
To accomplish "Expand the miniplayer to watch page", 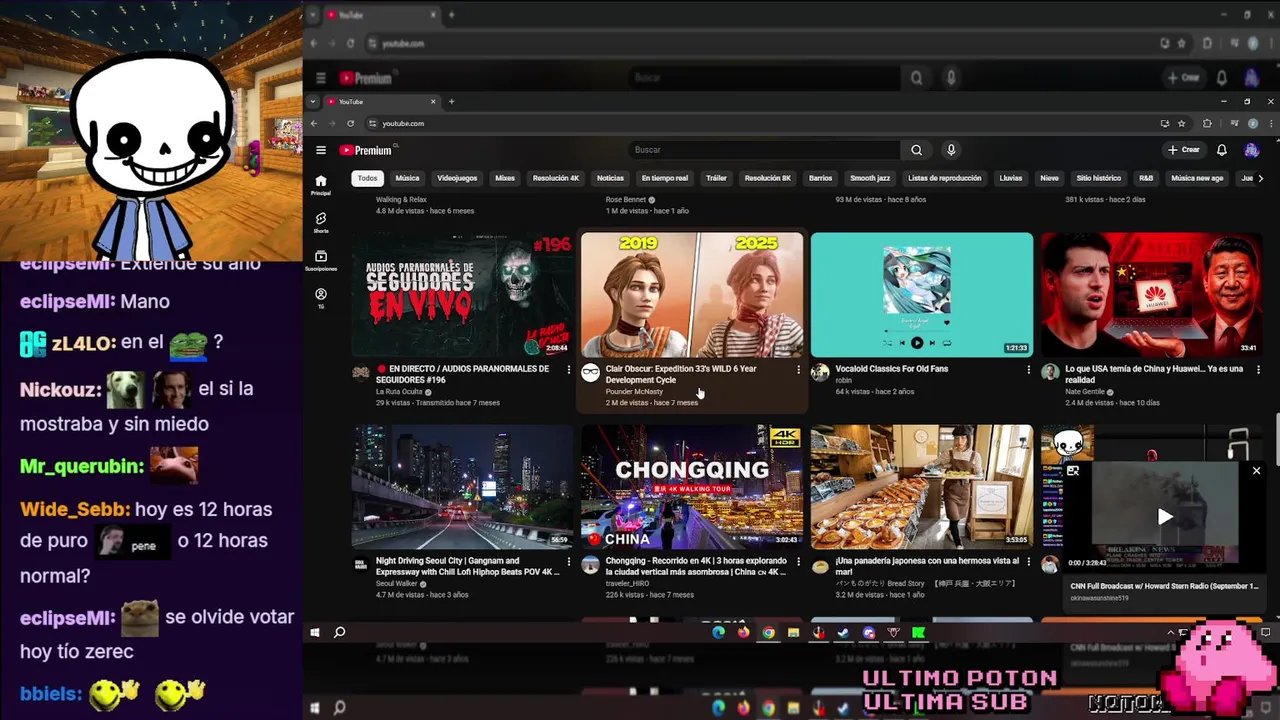I will (1073, 470).
